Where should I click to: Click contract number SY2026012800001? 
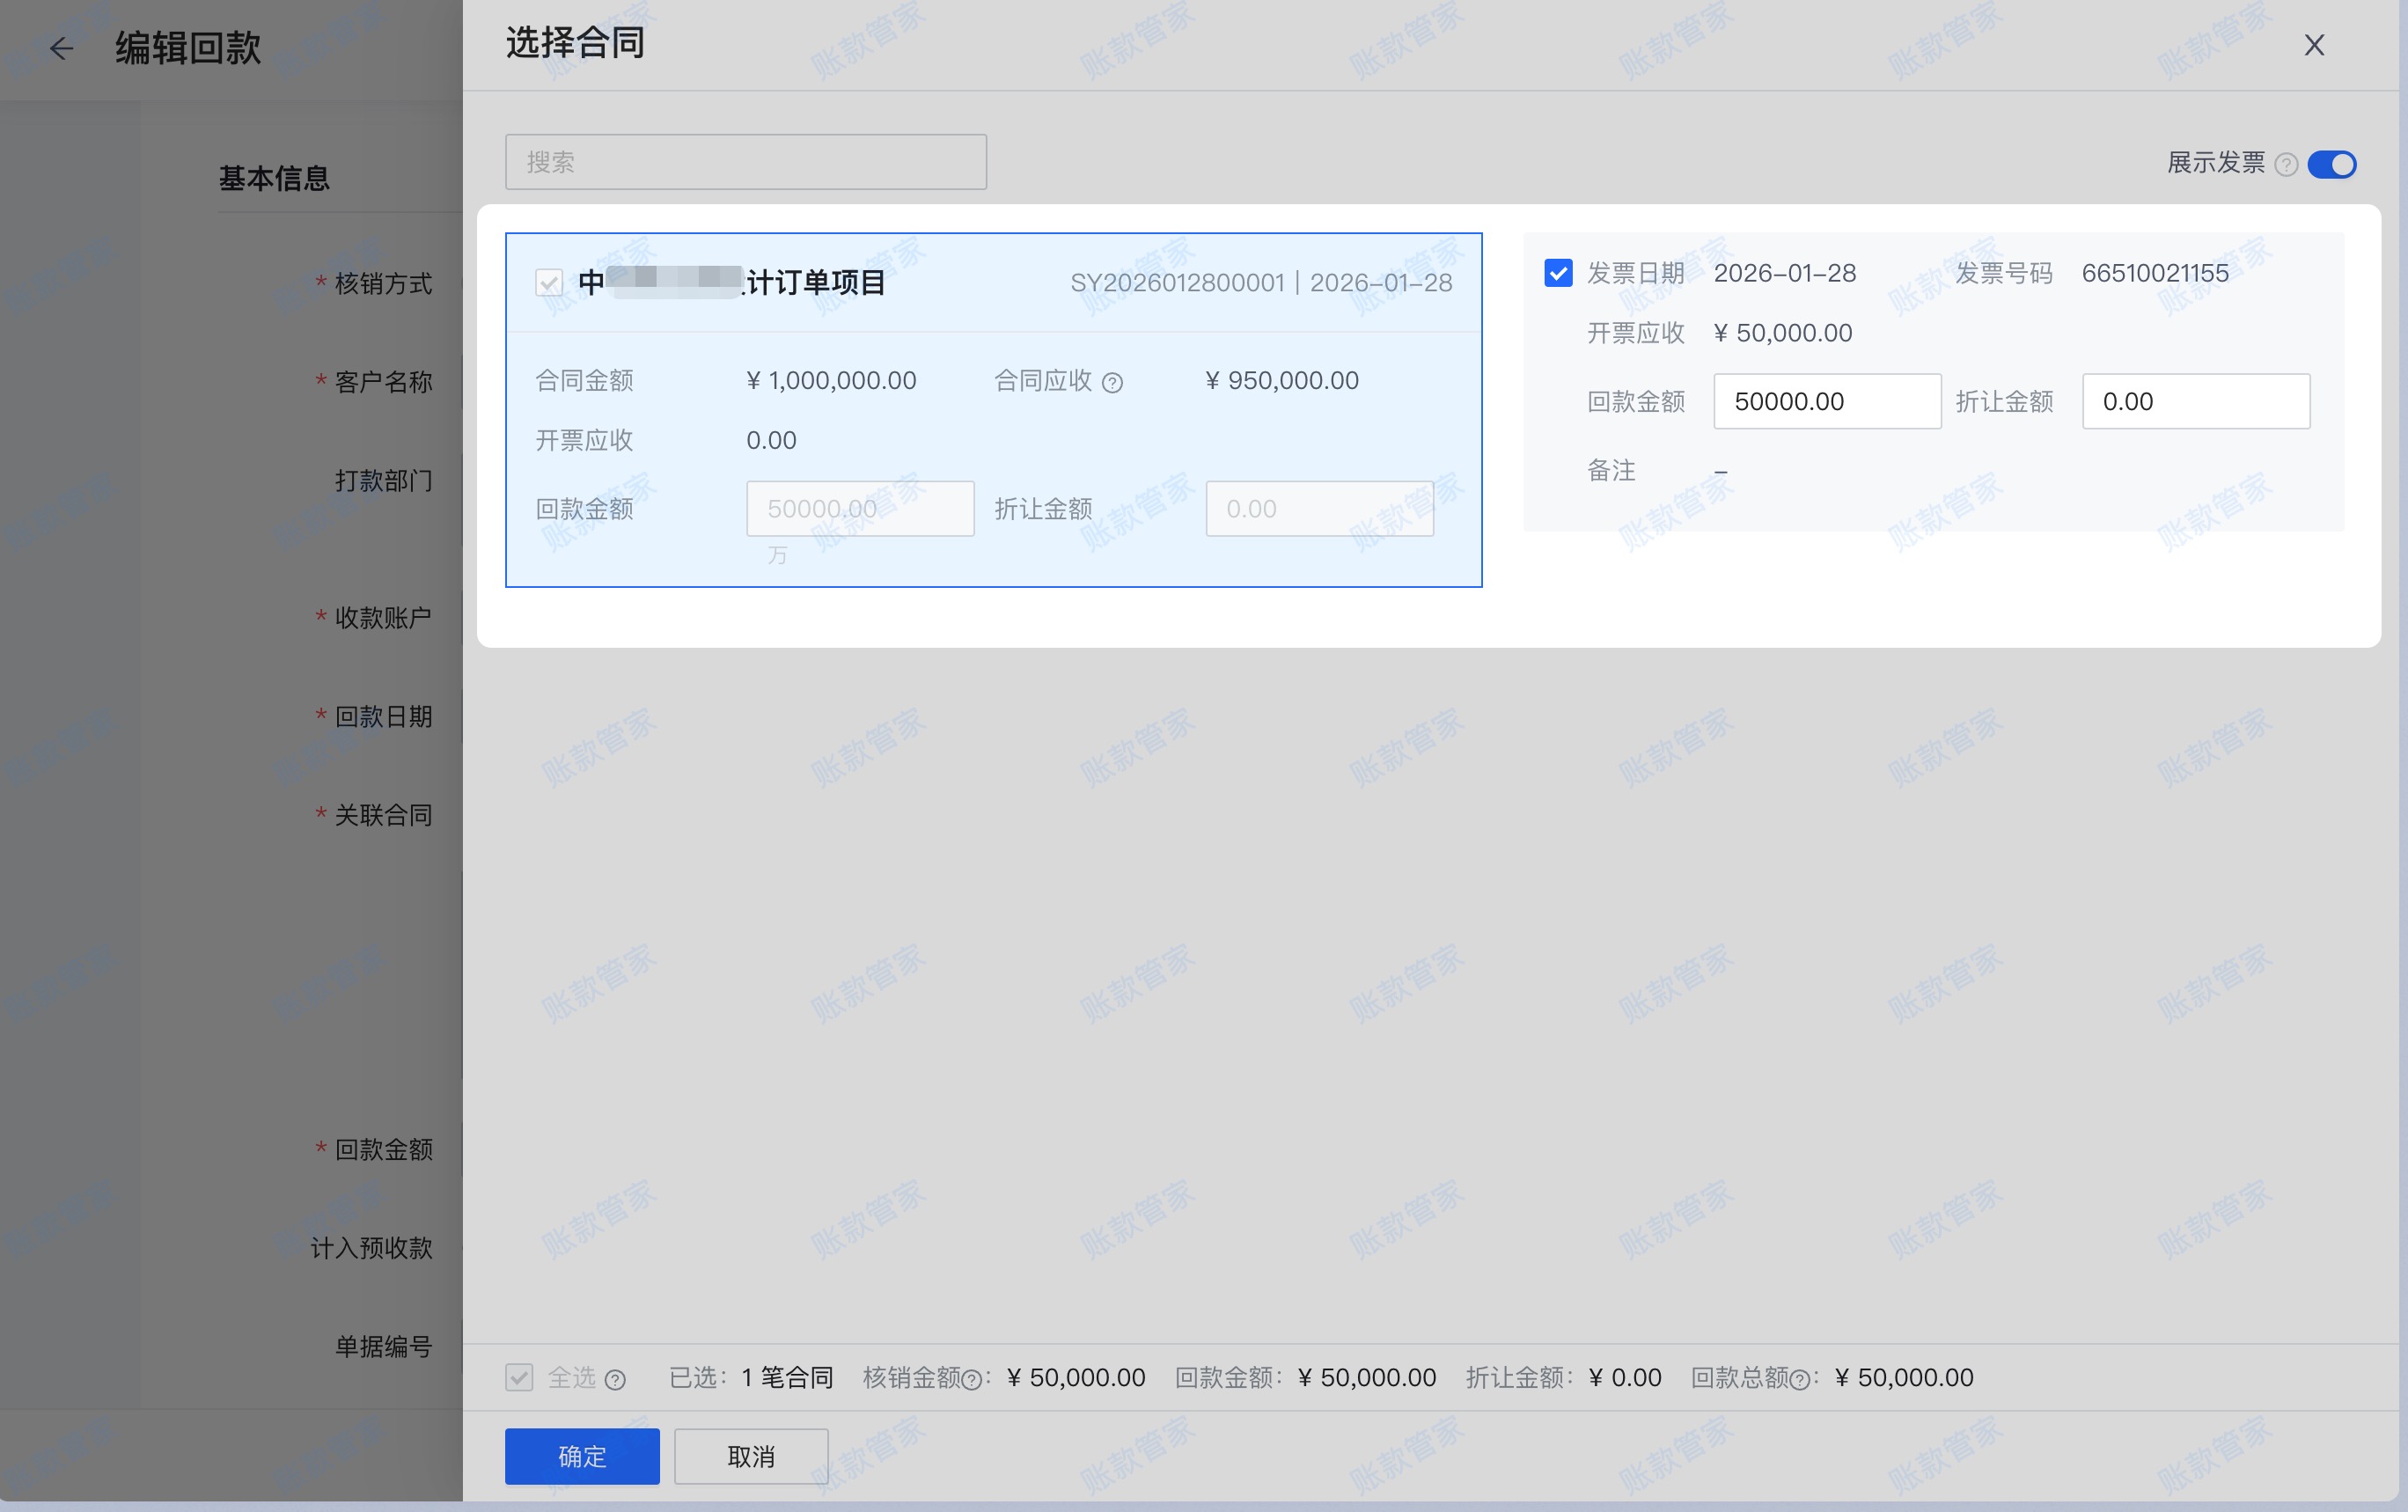coord(1177,283)
